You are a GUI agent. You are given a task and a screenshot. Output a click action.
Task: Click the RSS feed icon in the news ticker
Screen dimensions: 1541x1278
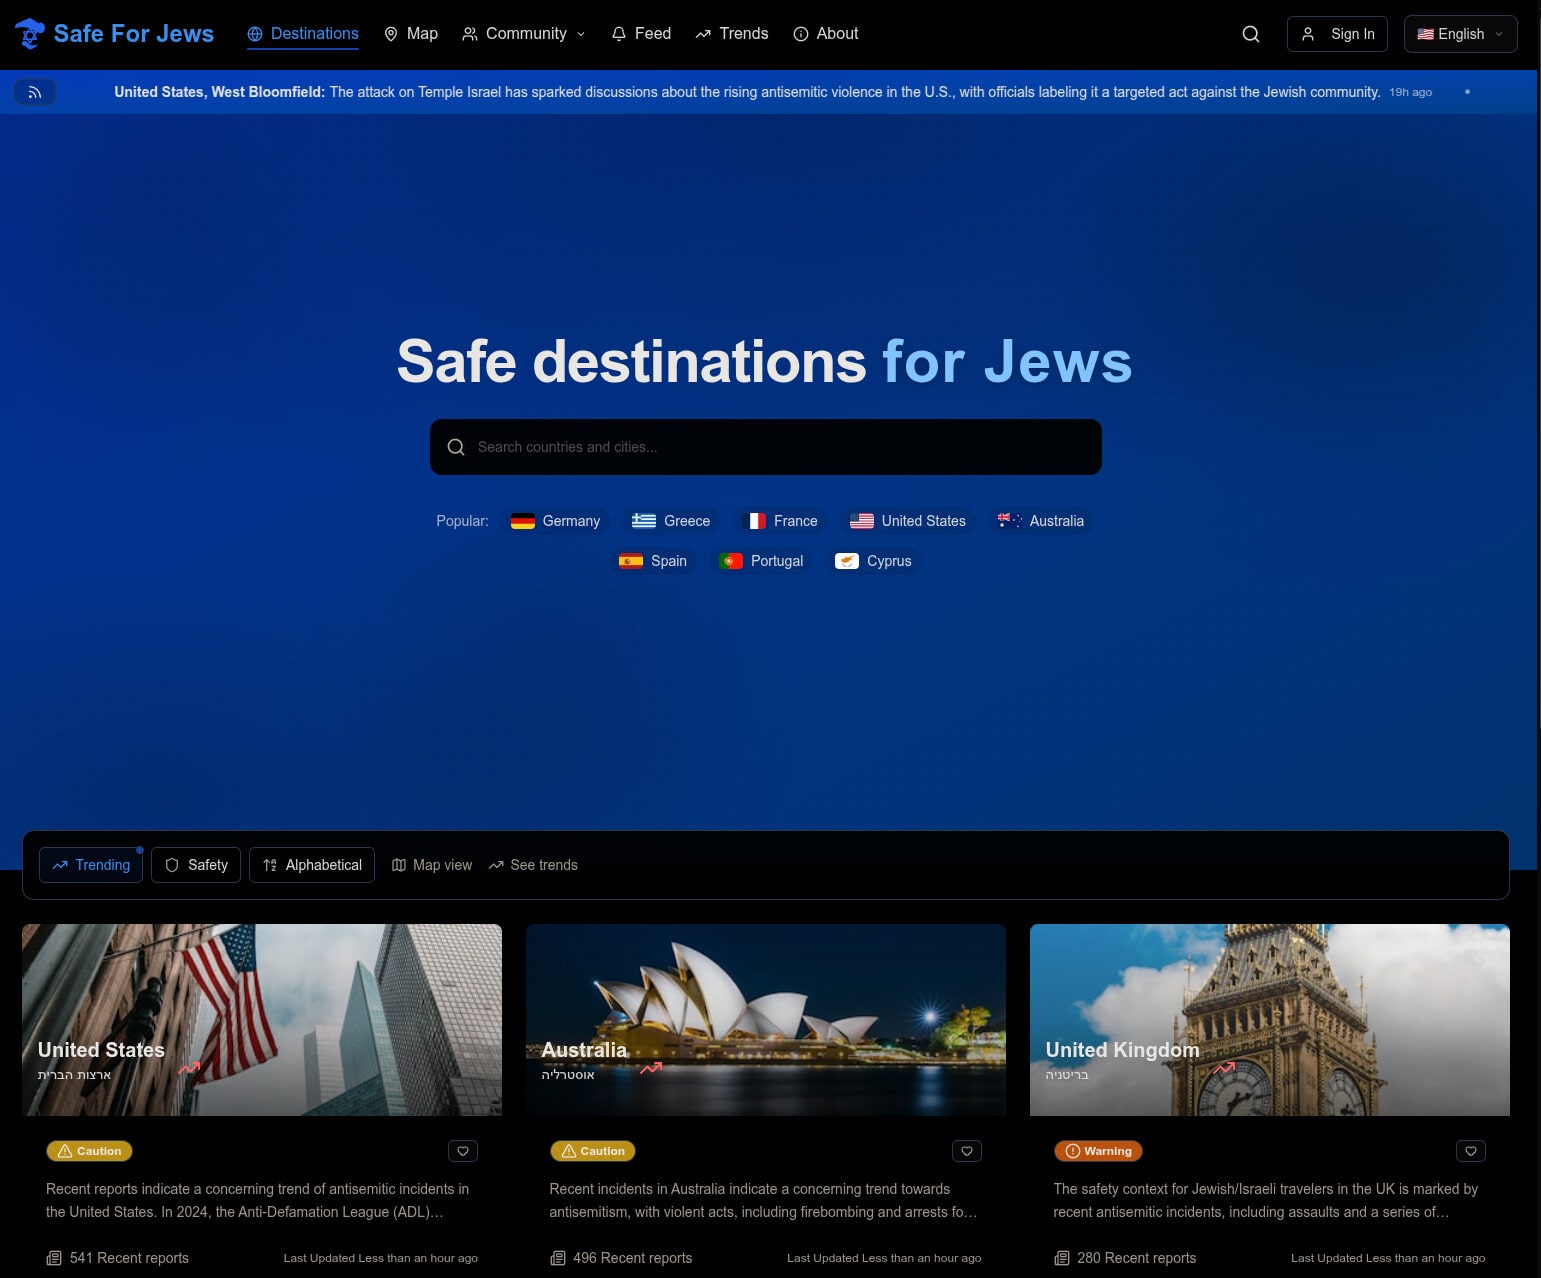pos(35,92)
